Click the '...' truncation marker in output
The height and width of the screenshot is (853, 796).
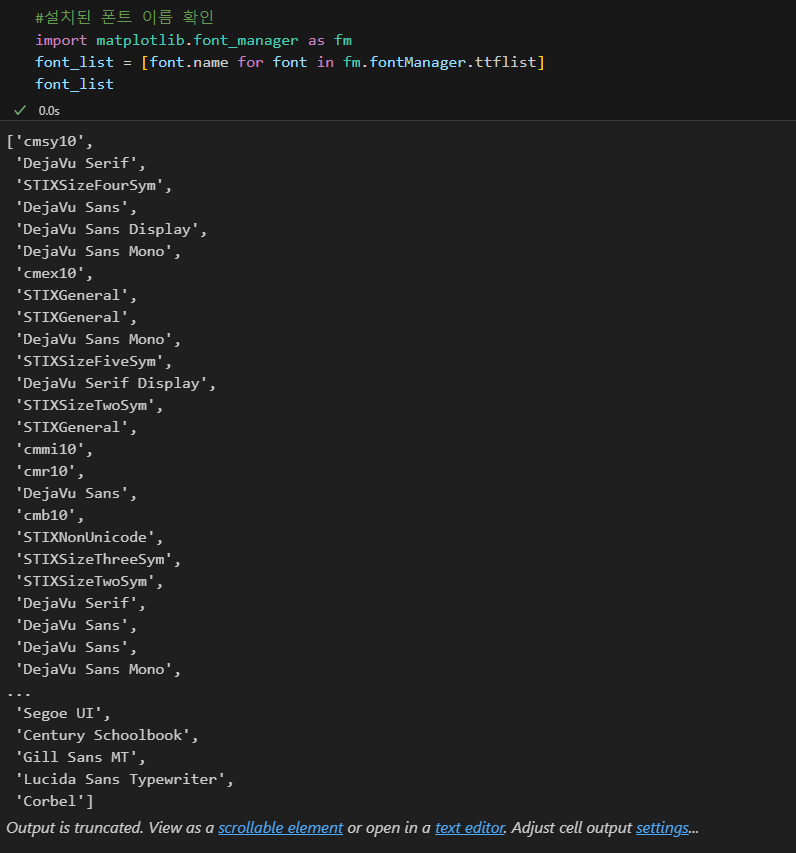point(18,694)
